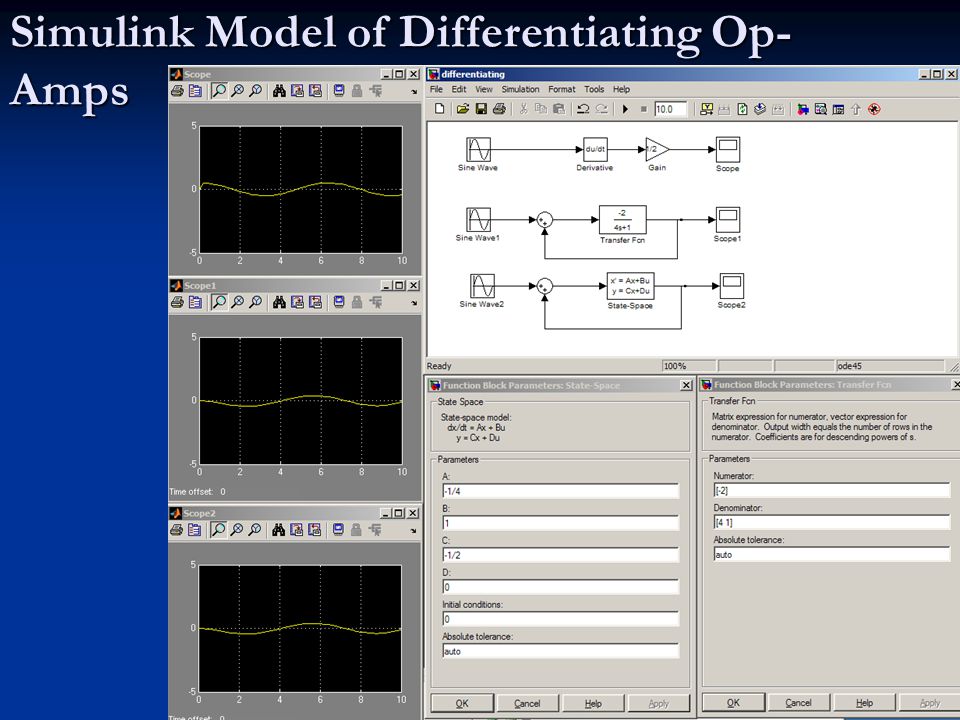960x720 pixels.
Task: Create a new model in the differentiating window
Action: coord(439,109)
